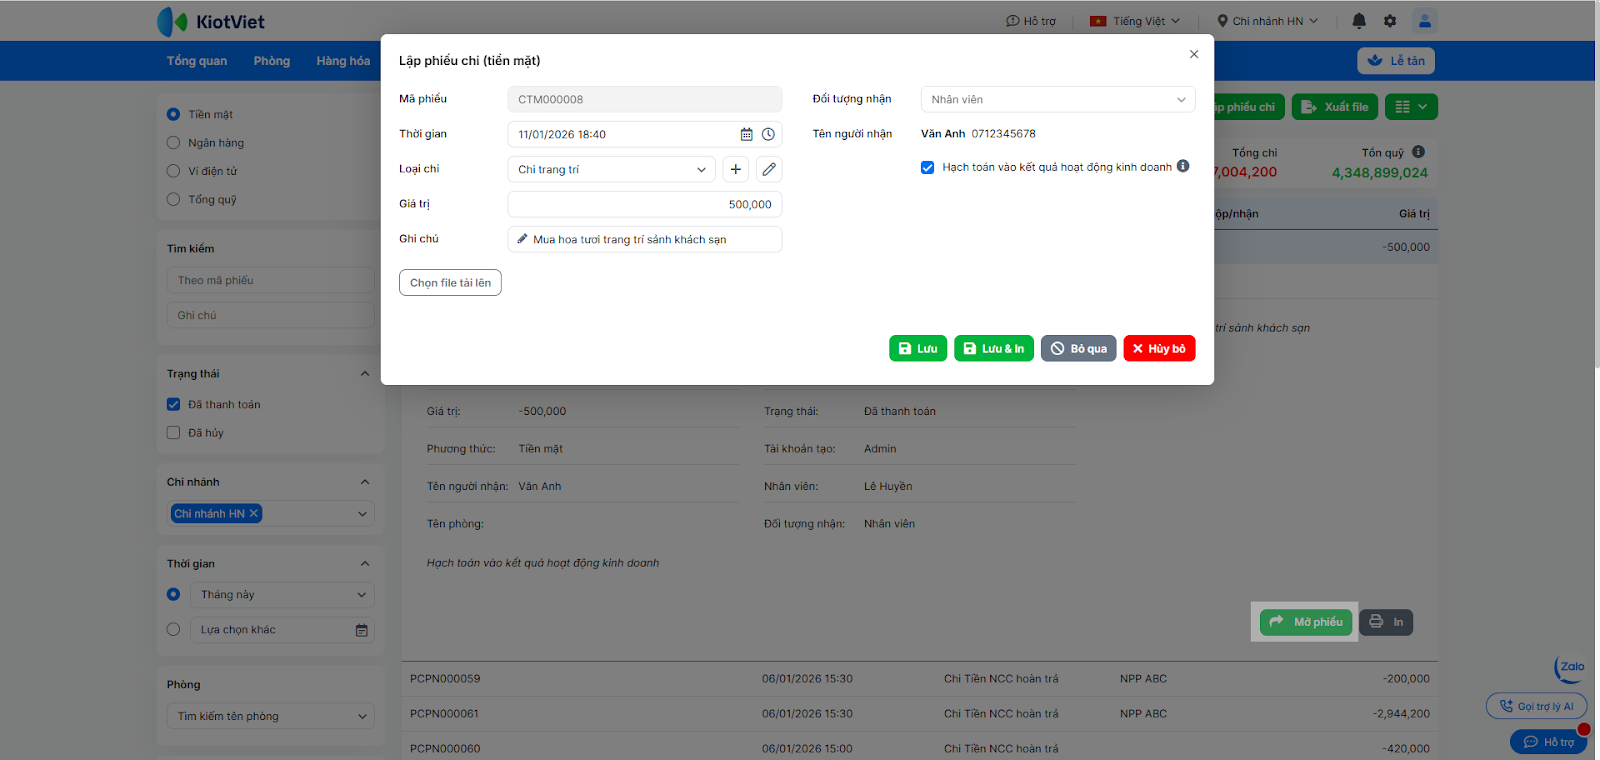
Task: Collapse the Trạng thái filter section
Action: pos(365,374)
